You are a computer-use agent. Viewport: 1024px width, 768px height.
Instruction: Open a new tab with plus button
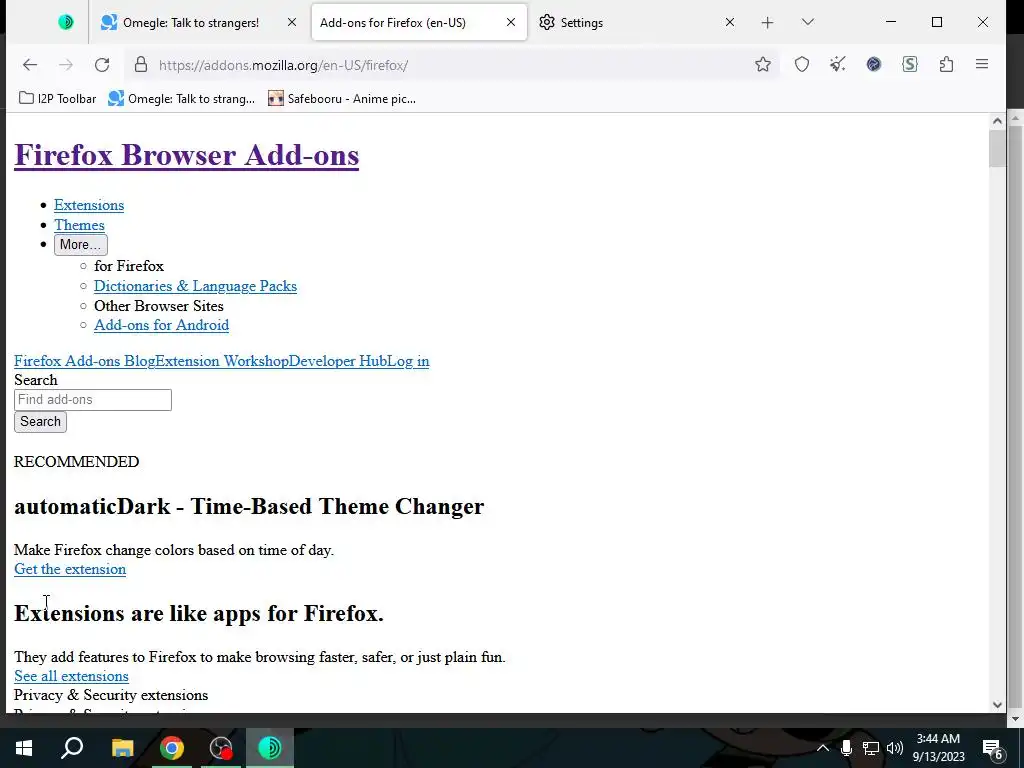[x=767, y=23]
